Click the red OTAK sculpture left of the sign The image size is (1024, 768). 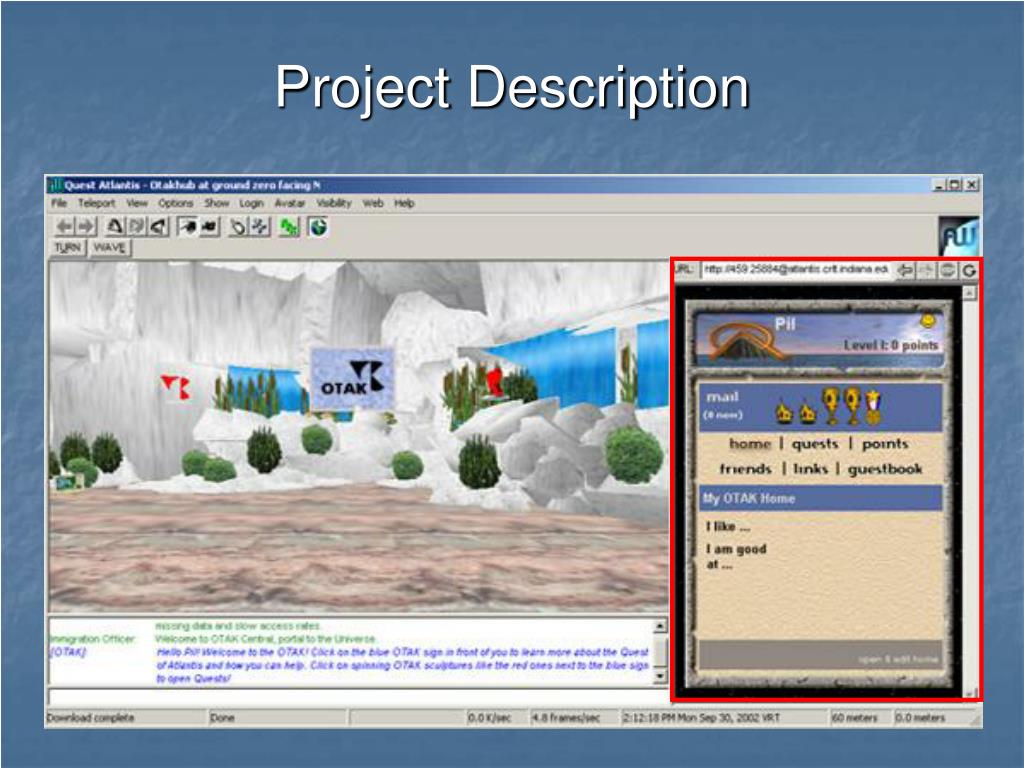click(176, 387)
